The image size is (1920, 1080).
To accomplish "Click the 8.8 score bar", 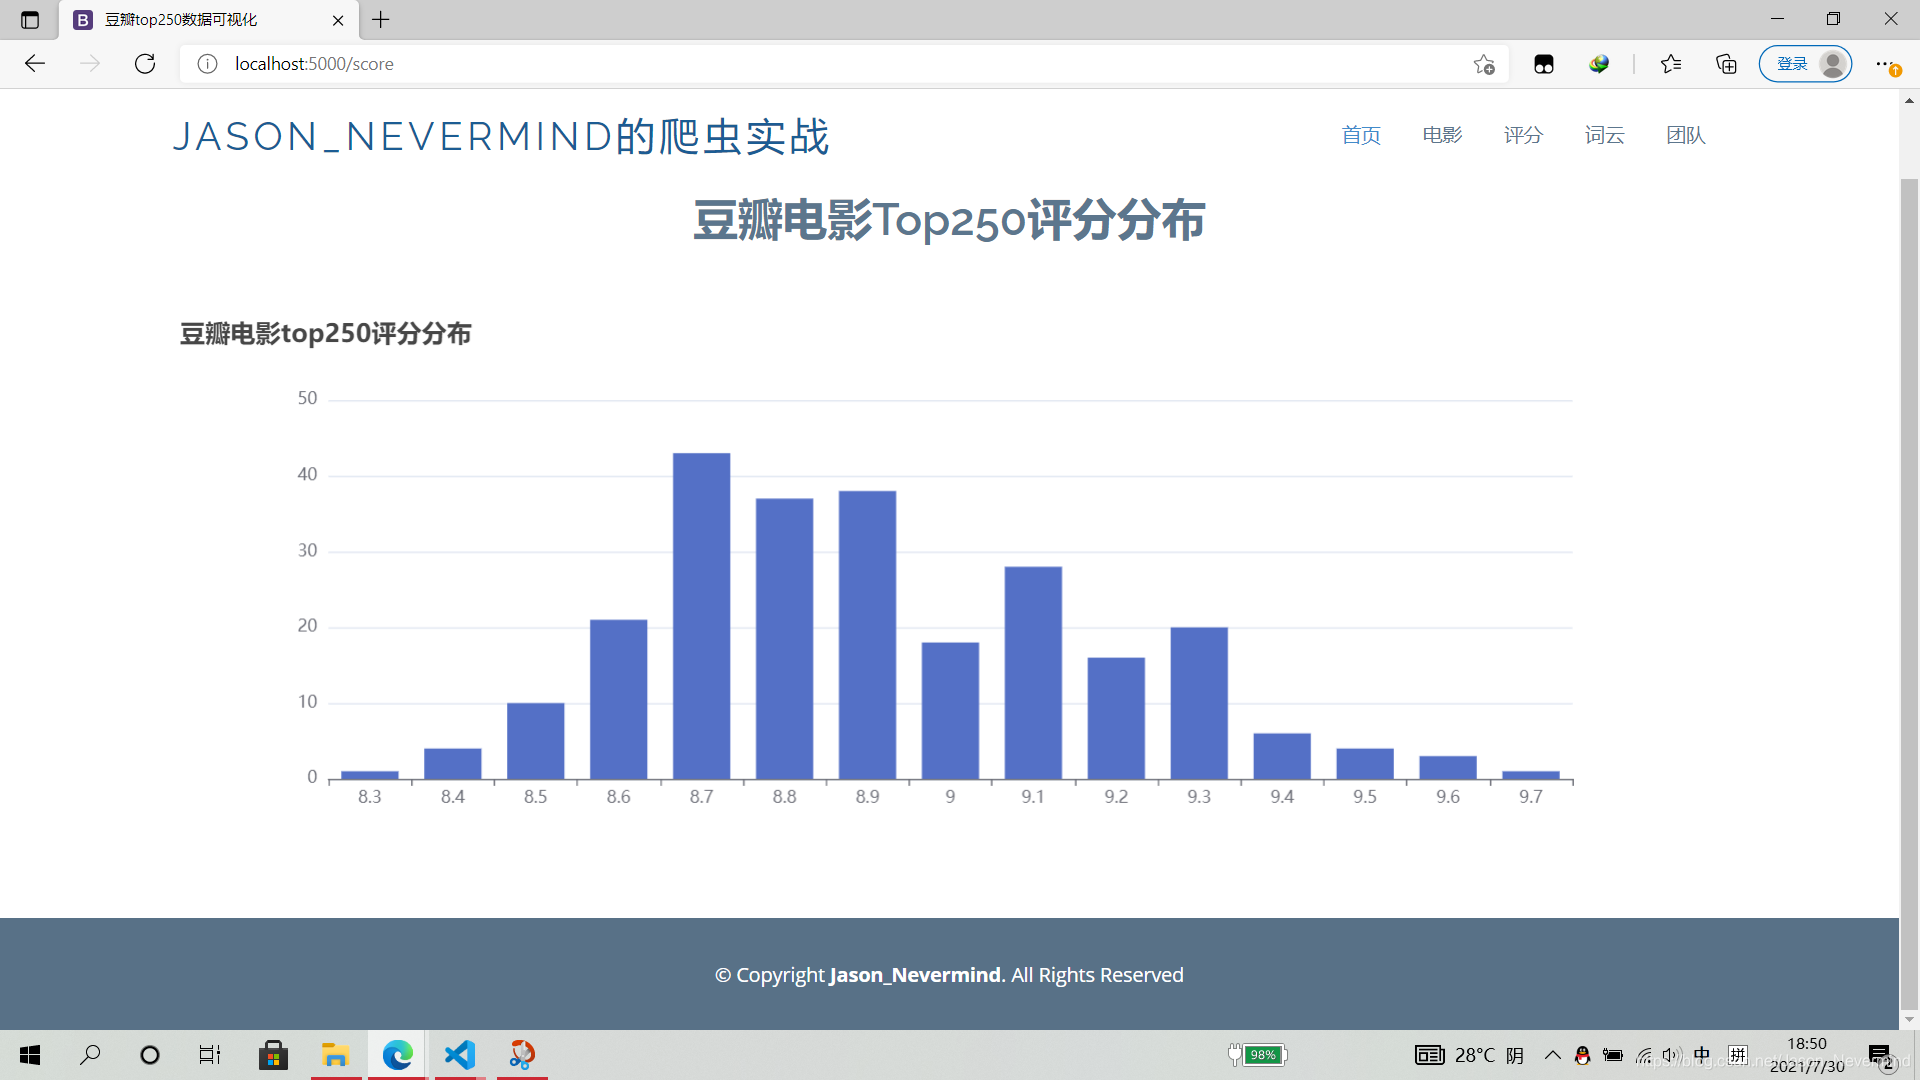I will point(785,639).
